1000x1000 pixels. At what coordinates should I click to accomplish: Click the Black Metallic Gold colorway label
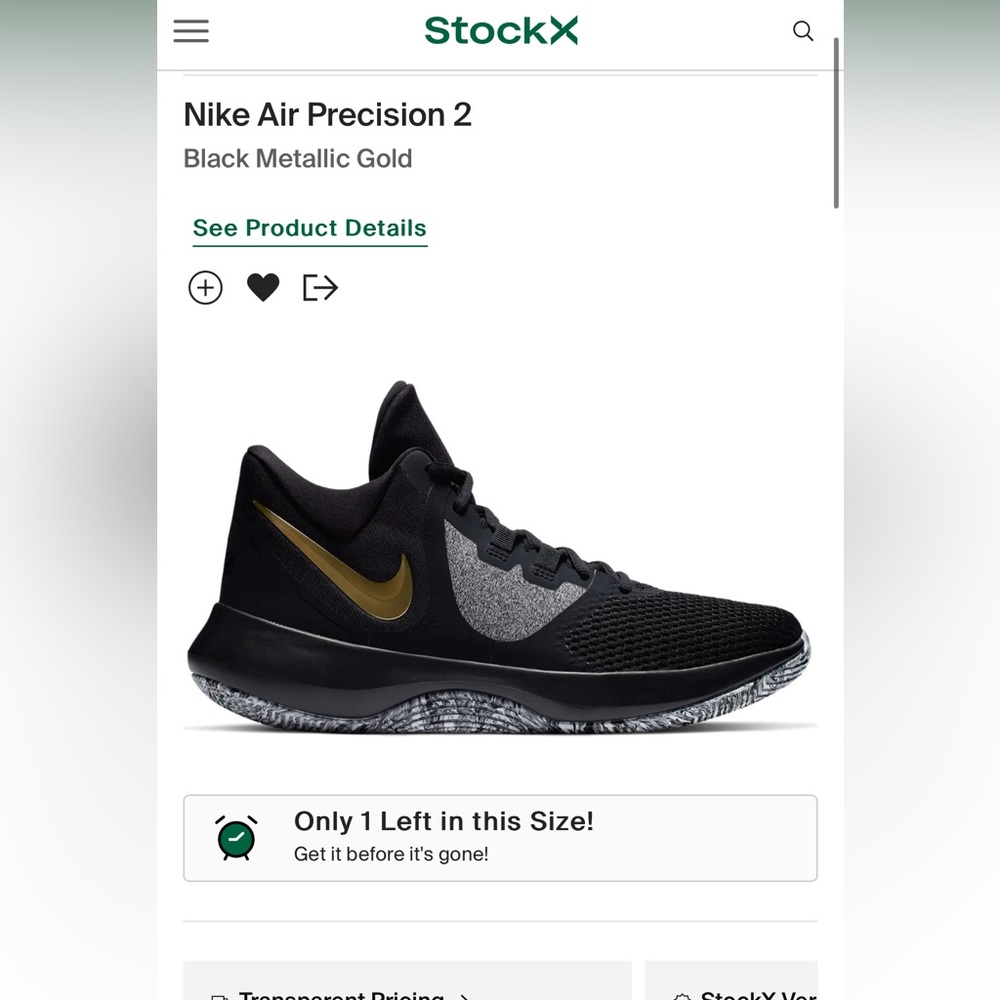(x=297, y=158)
